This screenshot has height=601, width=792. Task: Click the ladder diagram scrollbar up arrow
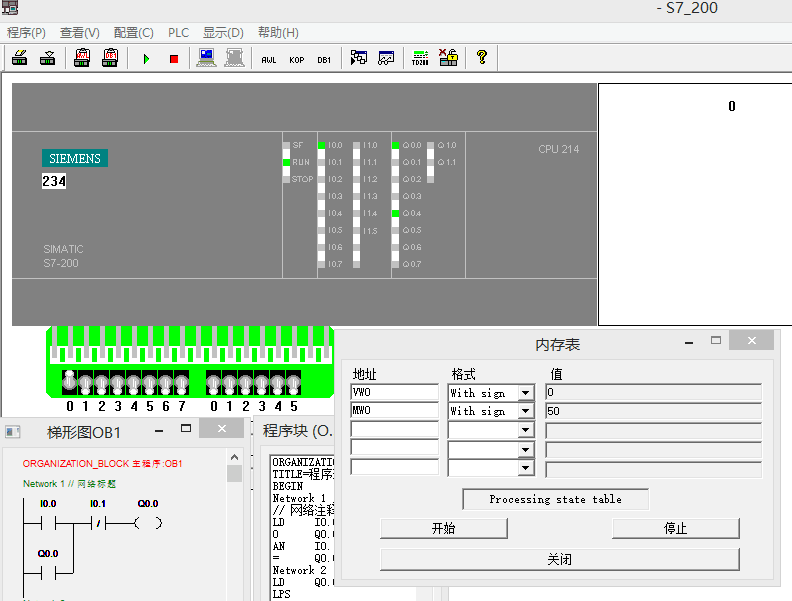pos(234,457)
